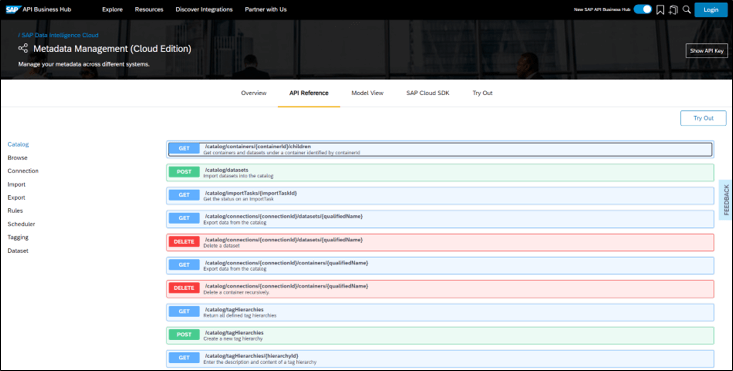
Task: Expand GET /catalog/containers/{containerId}/children operation
Action: (440, 149)
